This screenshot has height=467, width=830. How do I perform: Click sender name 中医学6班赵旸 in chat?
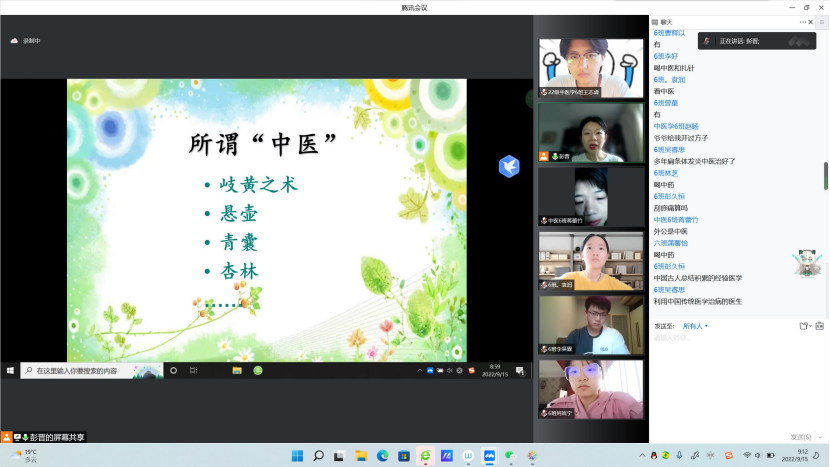tap(676, 126)
